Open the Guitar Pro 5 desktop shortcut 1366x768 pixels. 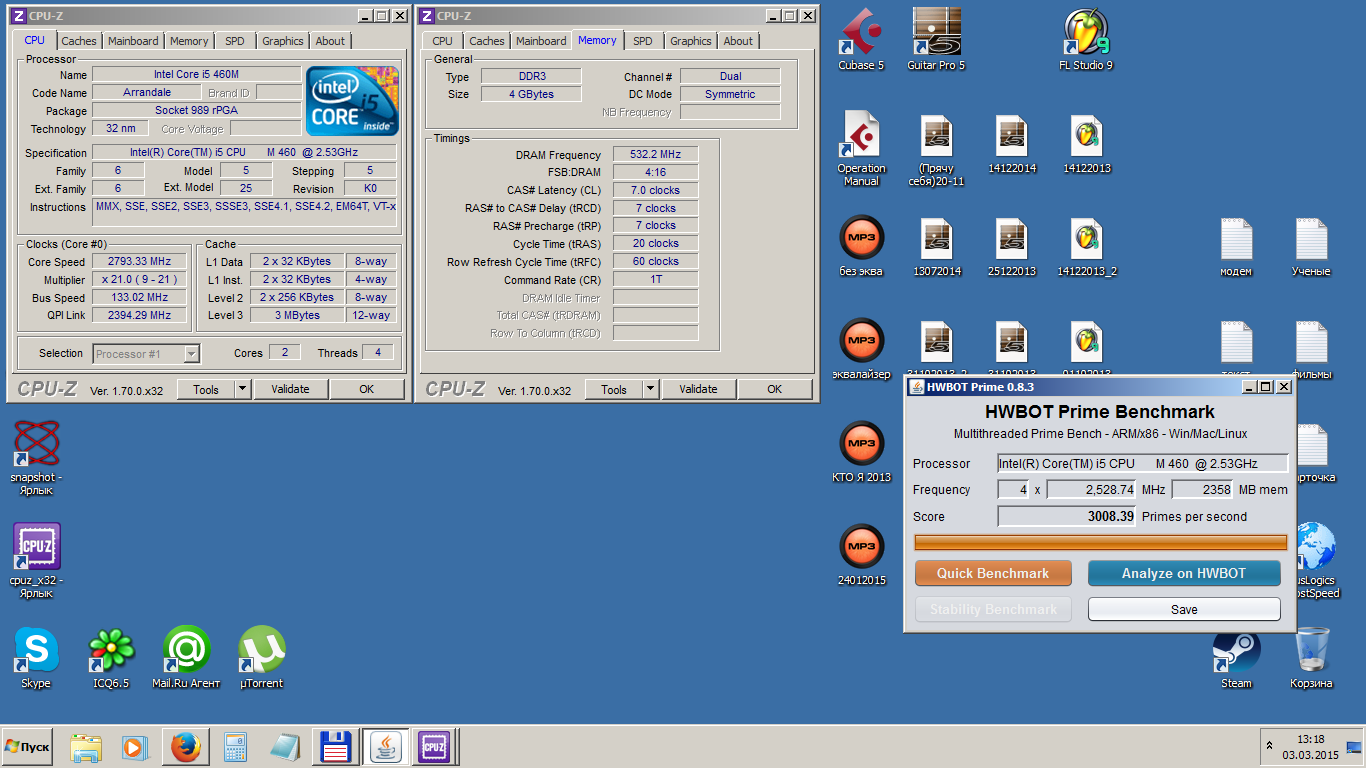[936, 40]
